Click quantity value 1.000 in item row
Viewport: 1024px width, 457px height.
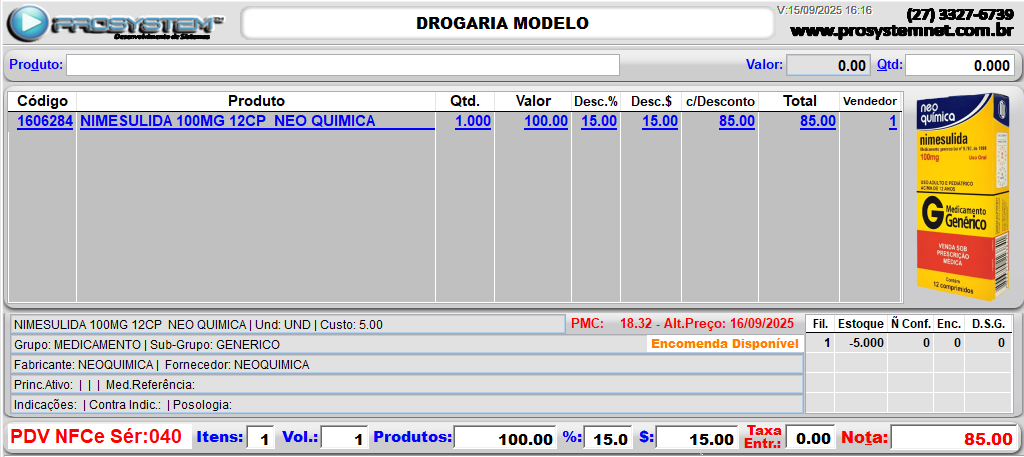click(472, 121)
